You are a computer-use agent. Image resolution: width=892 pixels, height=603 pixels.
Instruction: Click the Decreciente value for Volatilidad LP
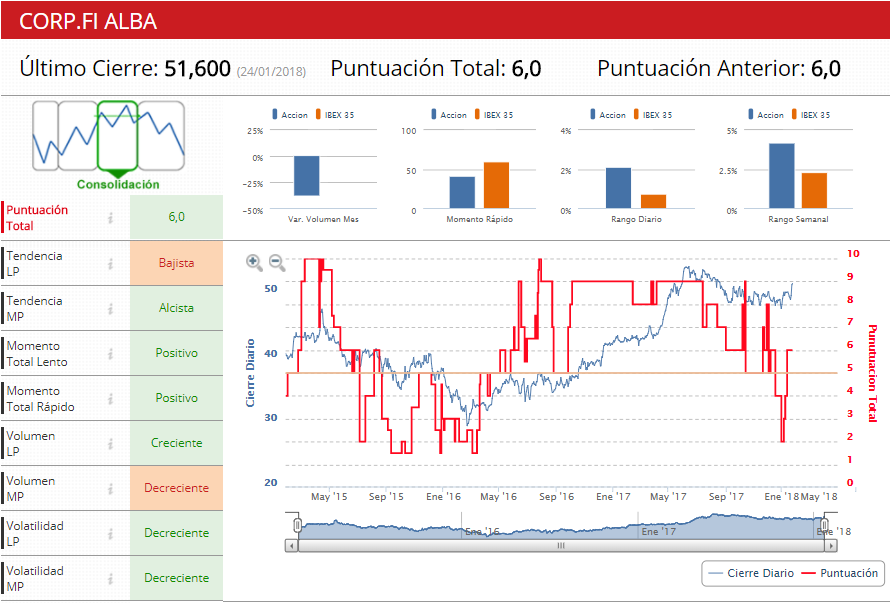coord(176,532)
